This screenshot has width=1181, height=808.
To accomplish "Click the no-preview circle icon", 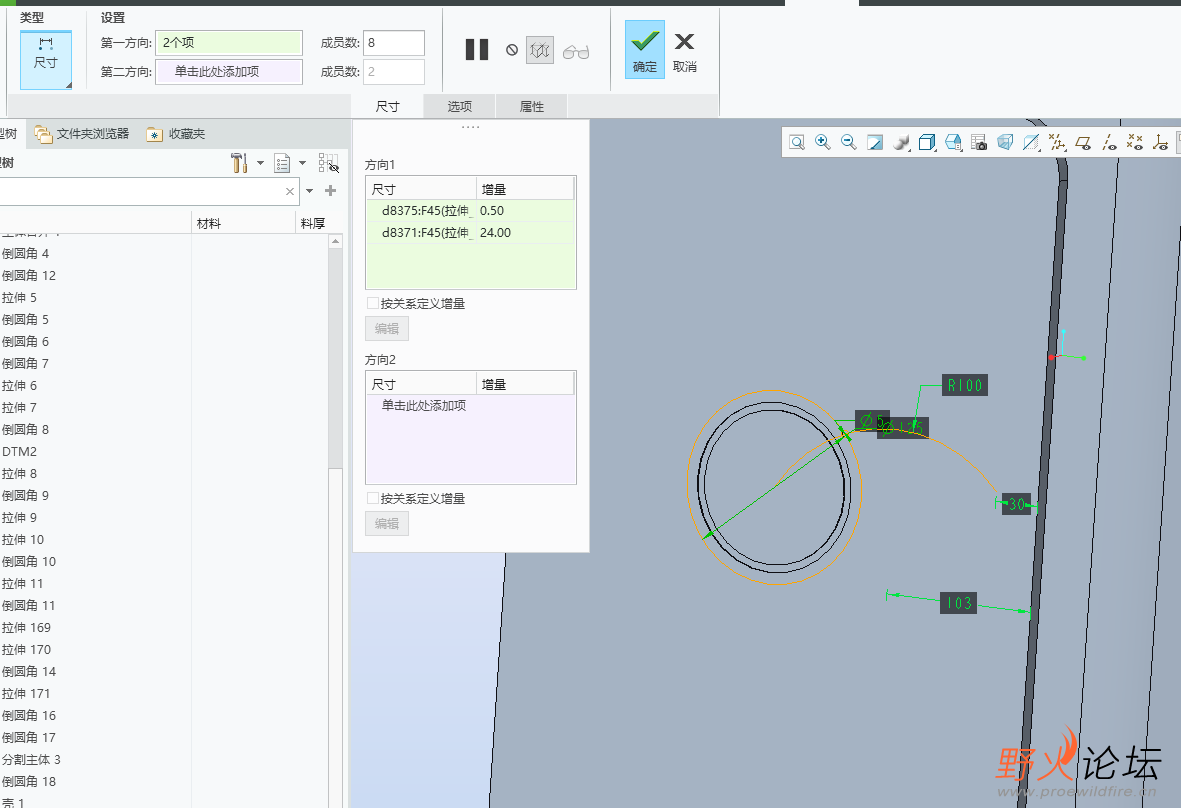I will 512,50.
